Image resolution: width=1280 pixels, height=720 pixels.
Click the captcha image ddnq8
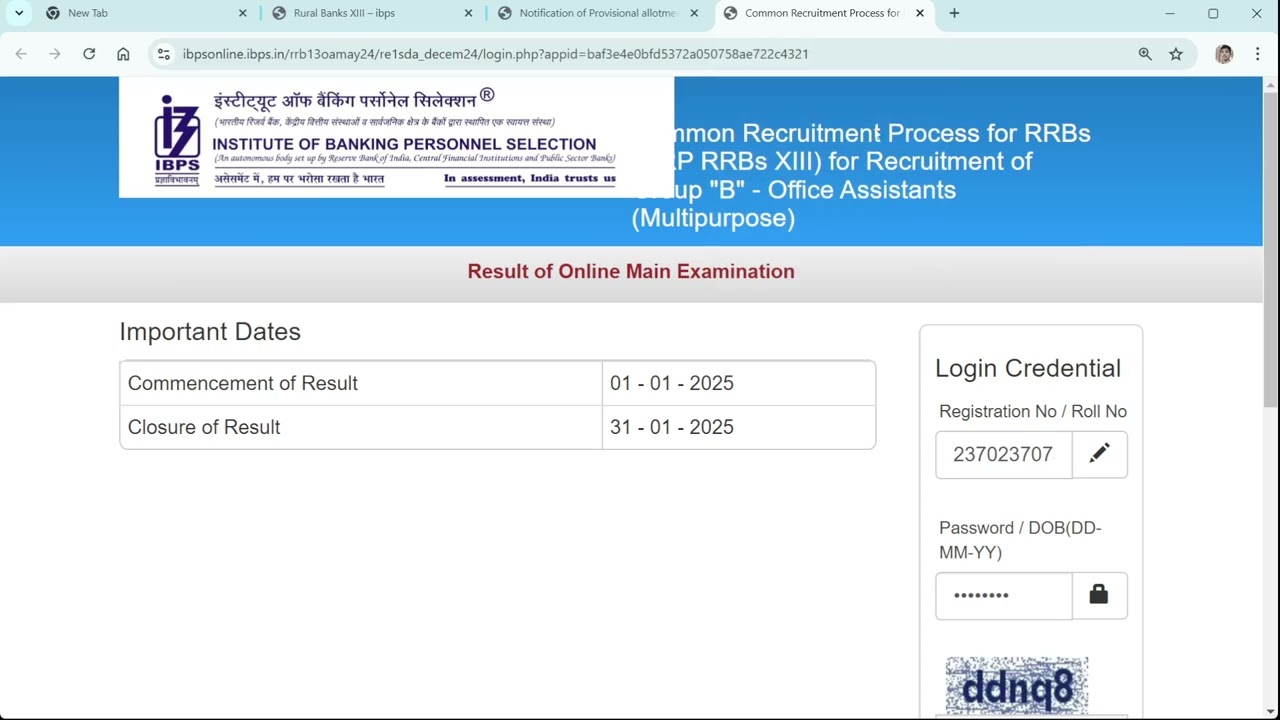[x=1017, y=686]
